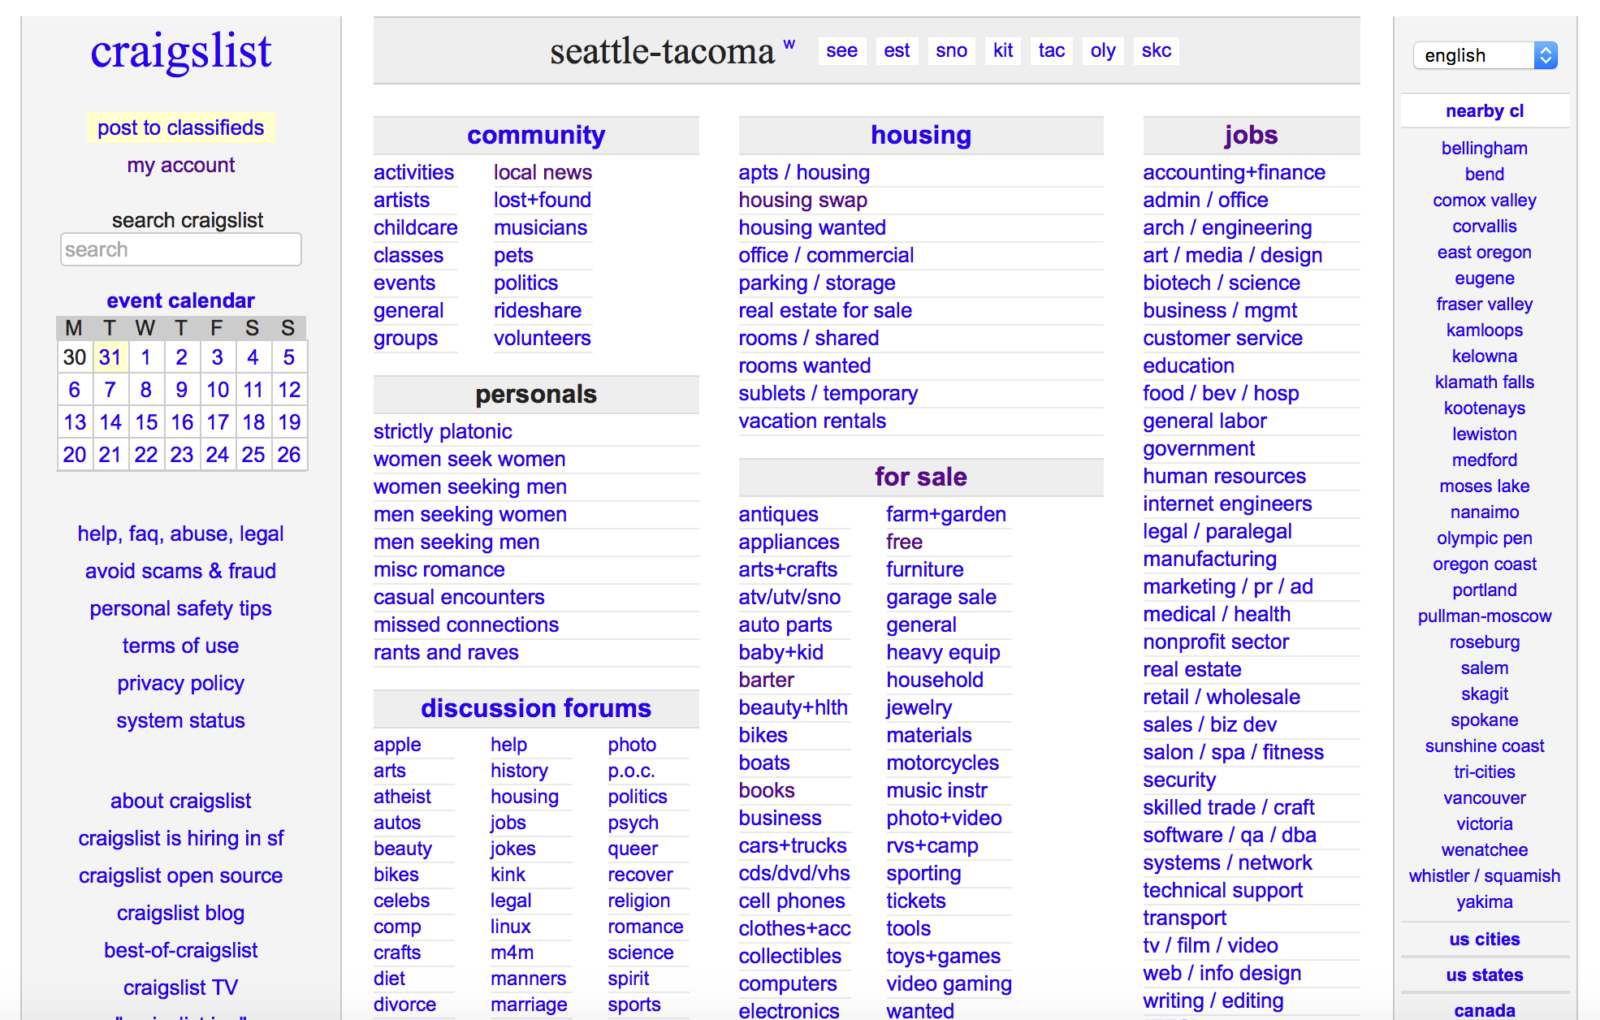Open rooms / shared listings
This screenshot has height=1020, width=1600.
tap(809, 338)
